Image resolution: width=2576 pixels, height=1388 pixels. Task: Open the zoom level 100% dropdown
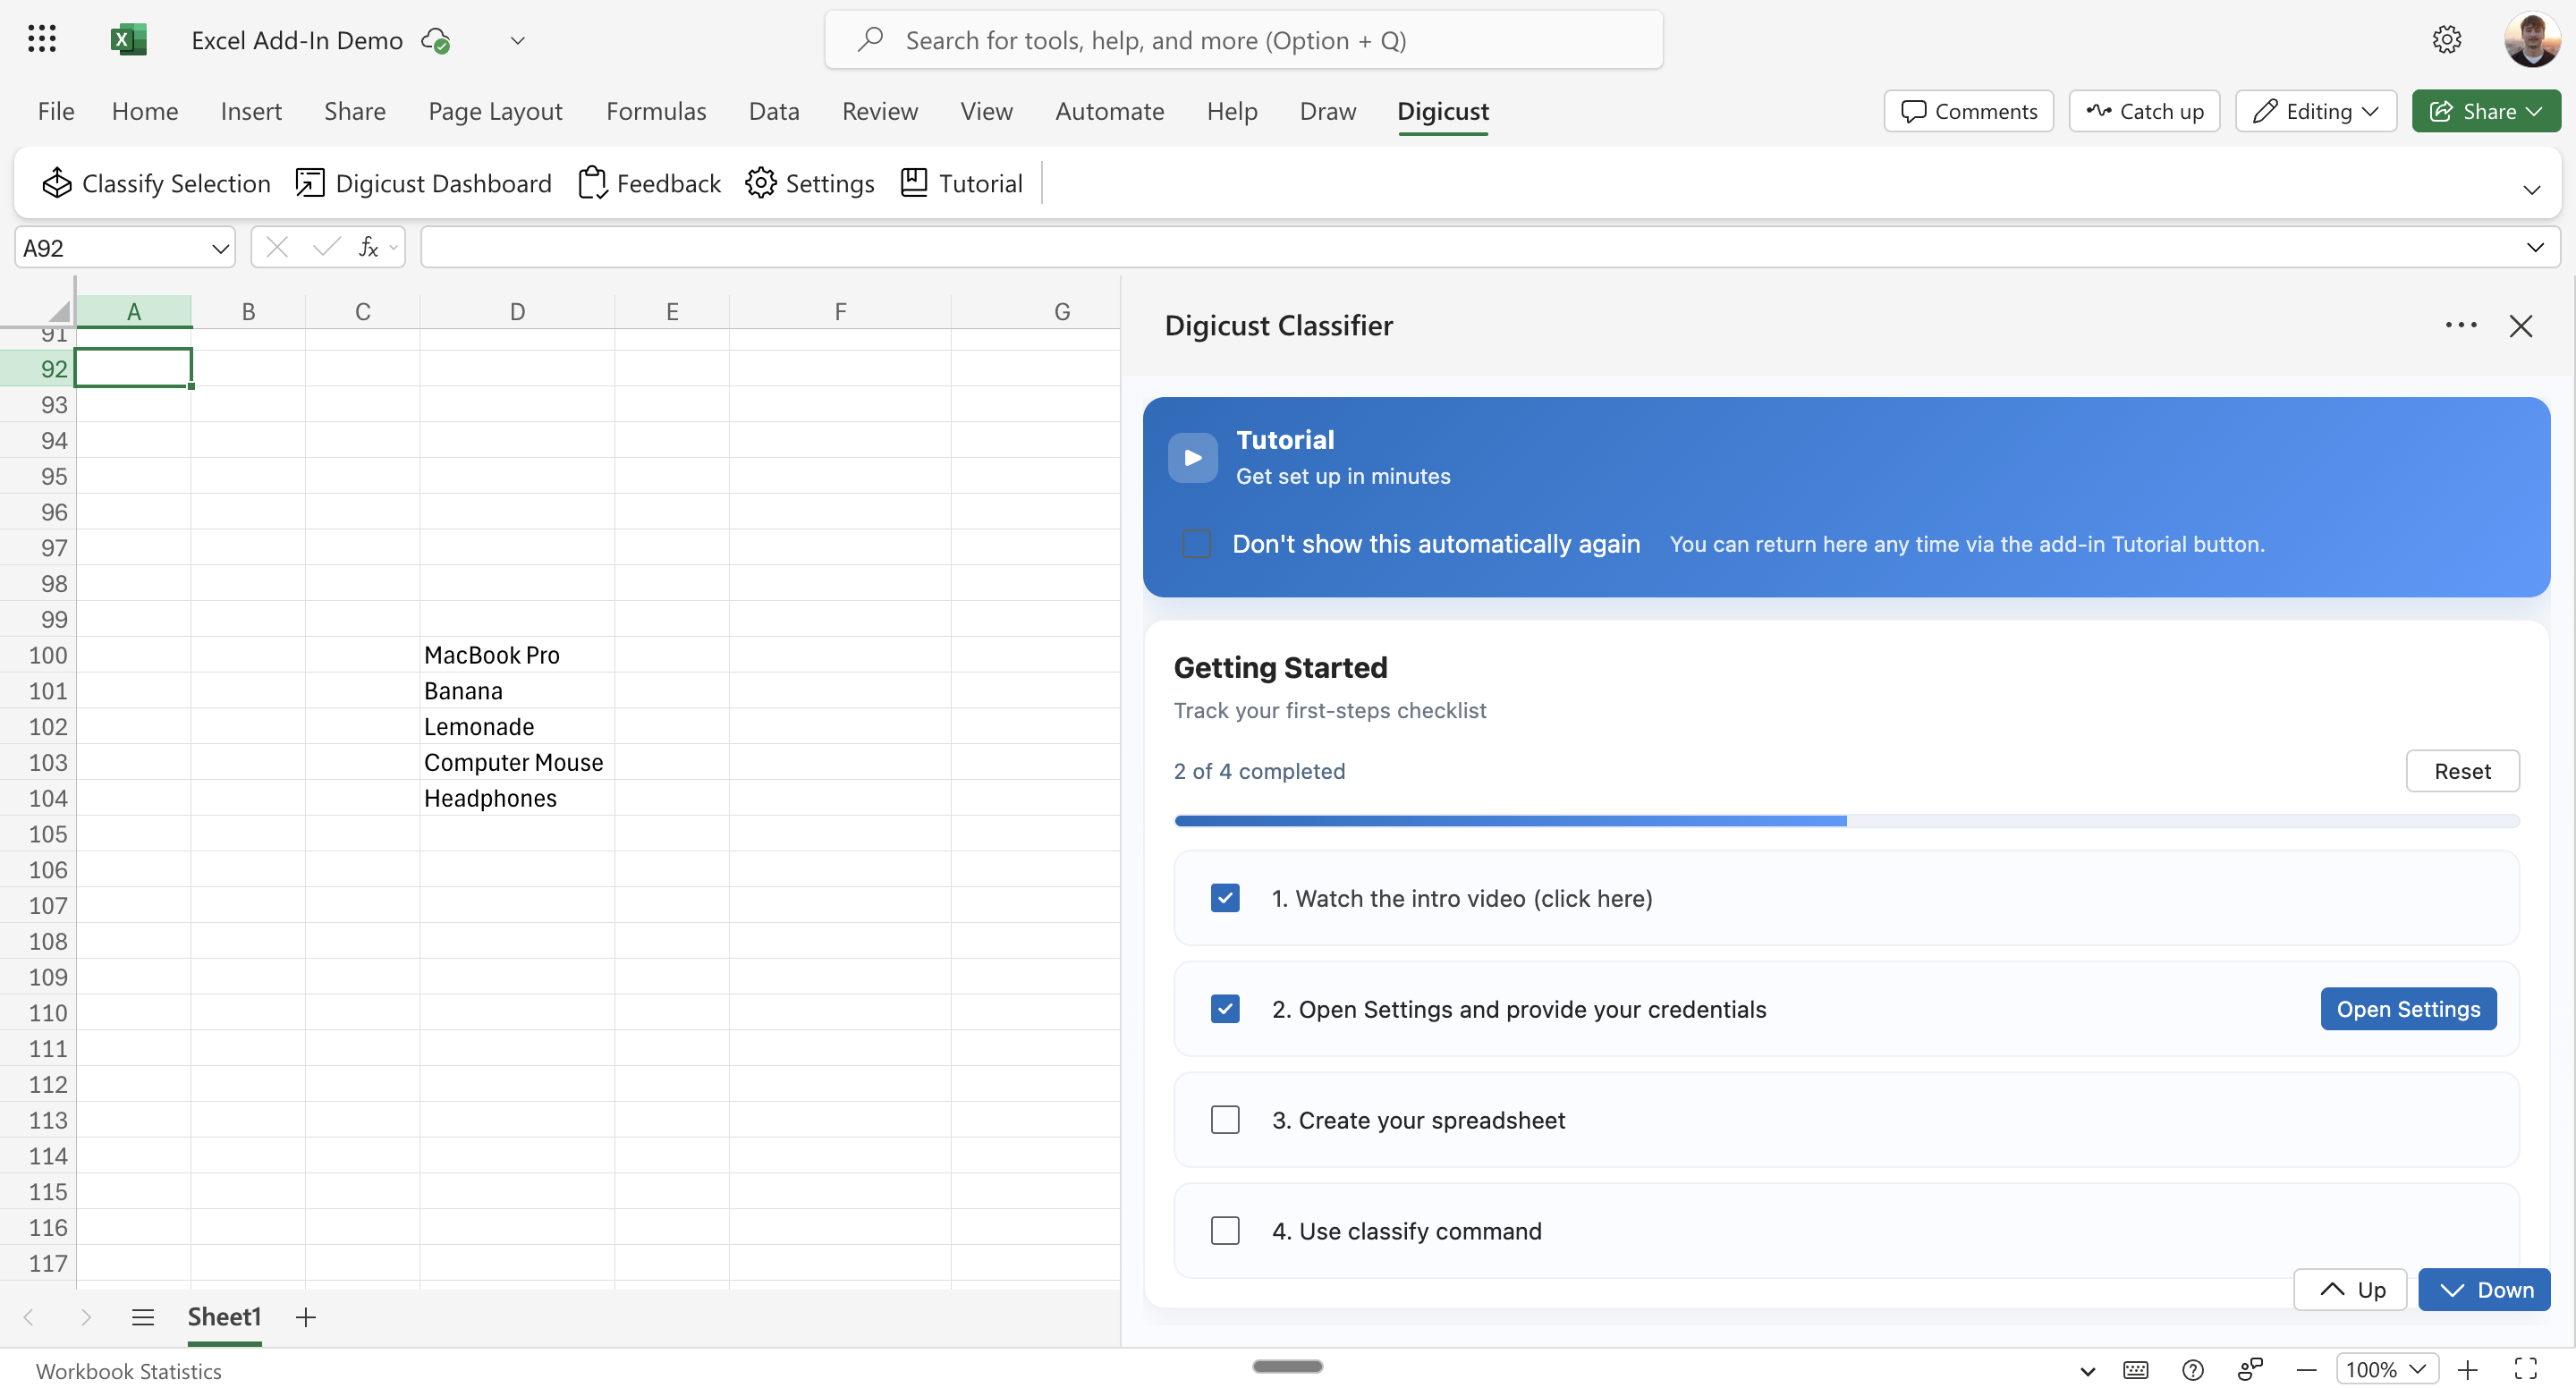click(x=2386, y=1370)
